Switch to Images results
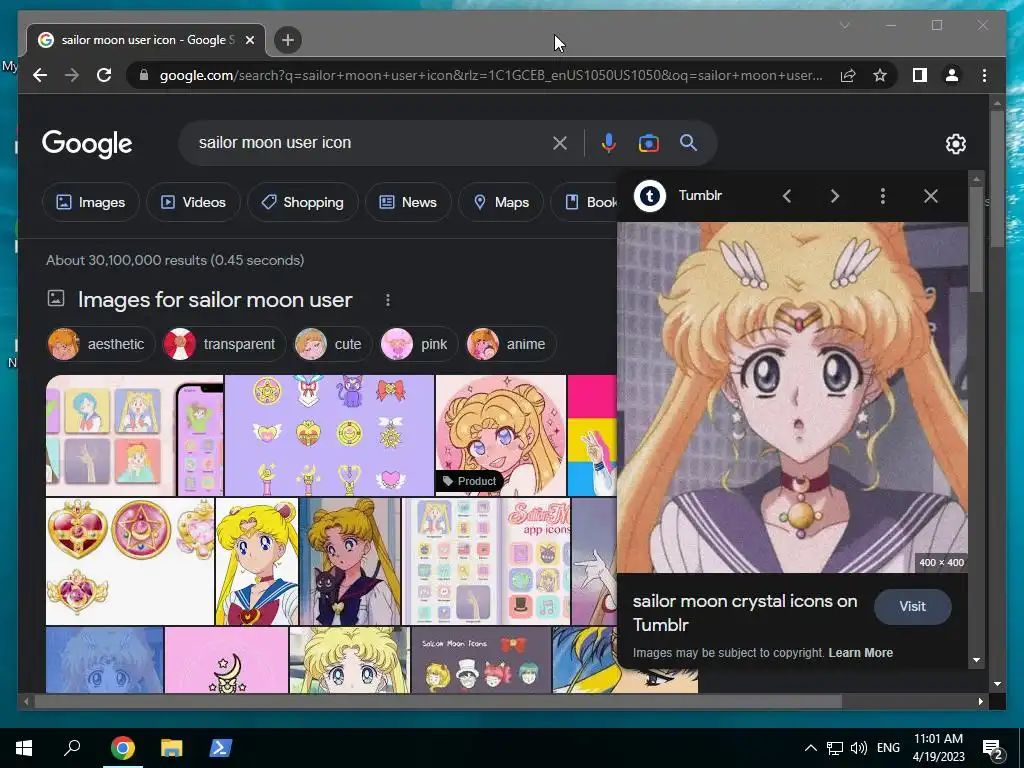 point(91,202)
